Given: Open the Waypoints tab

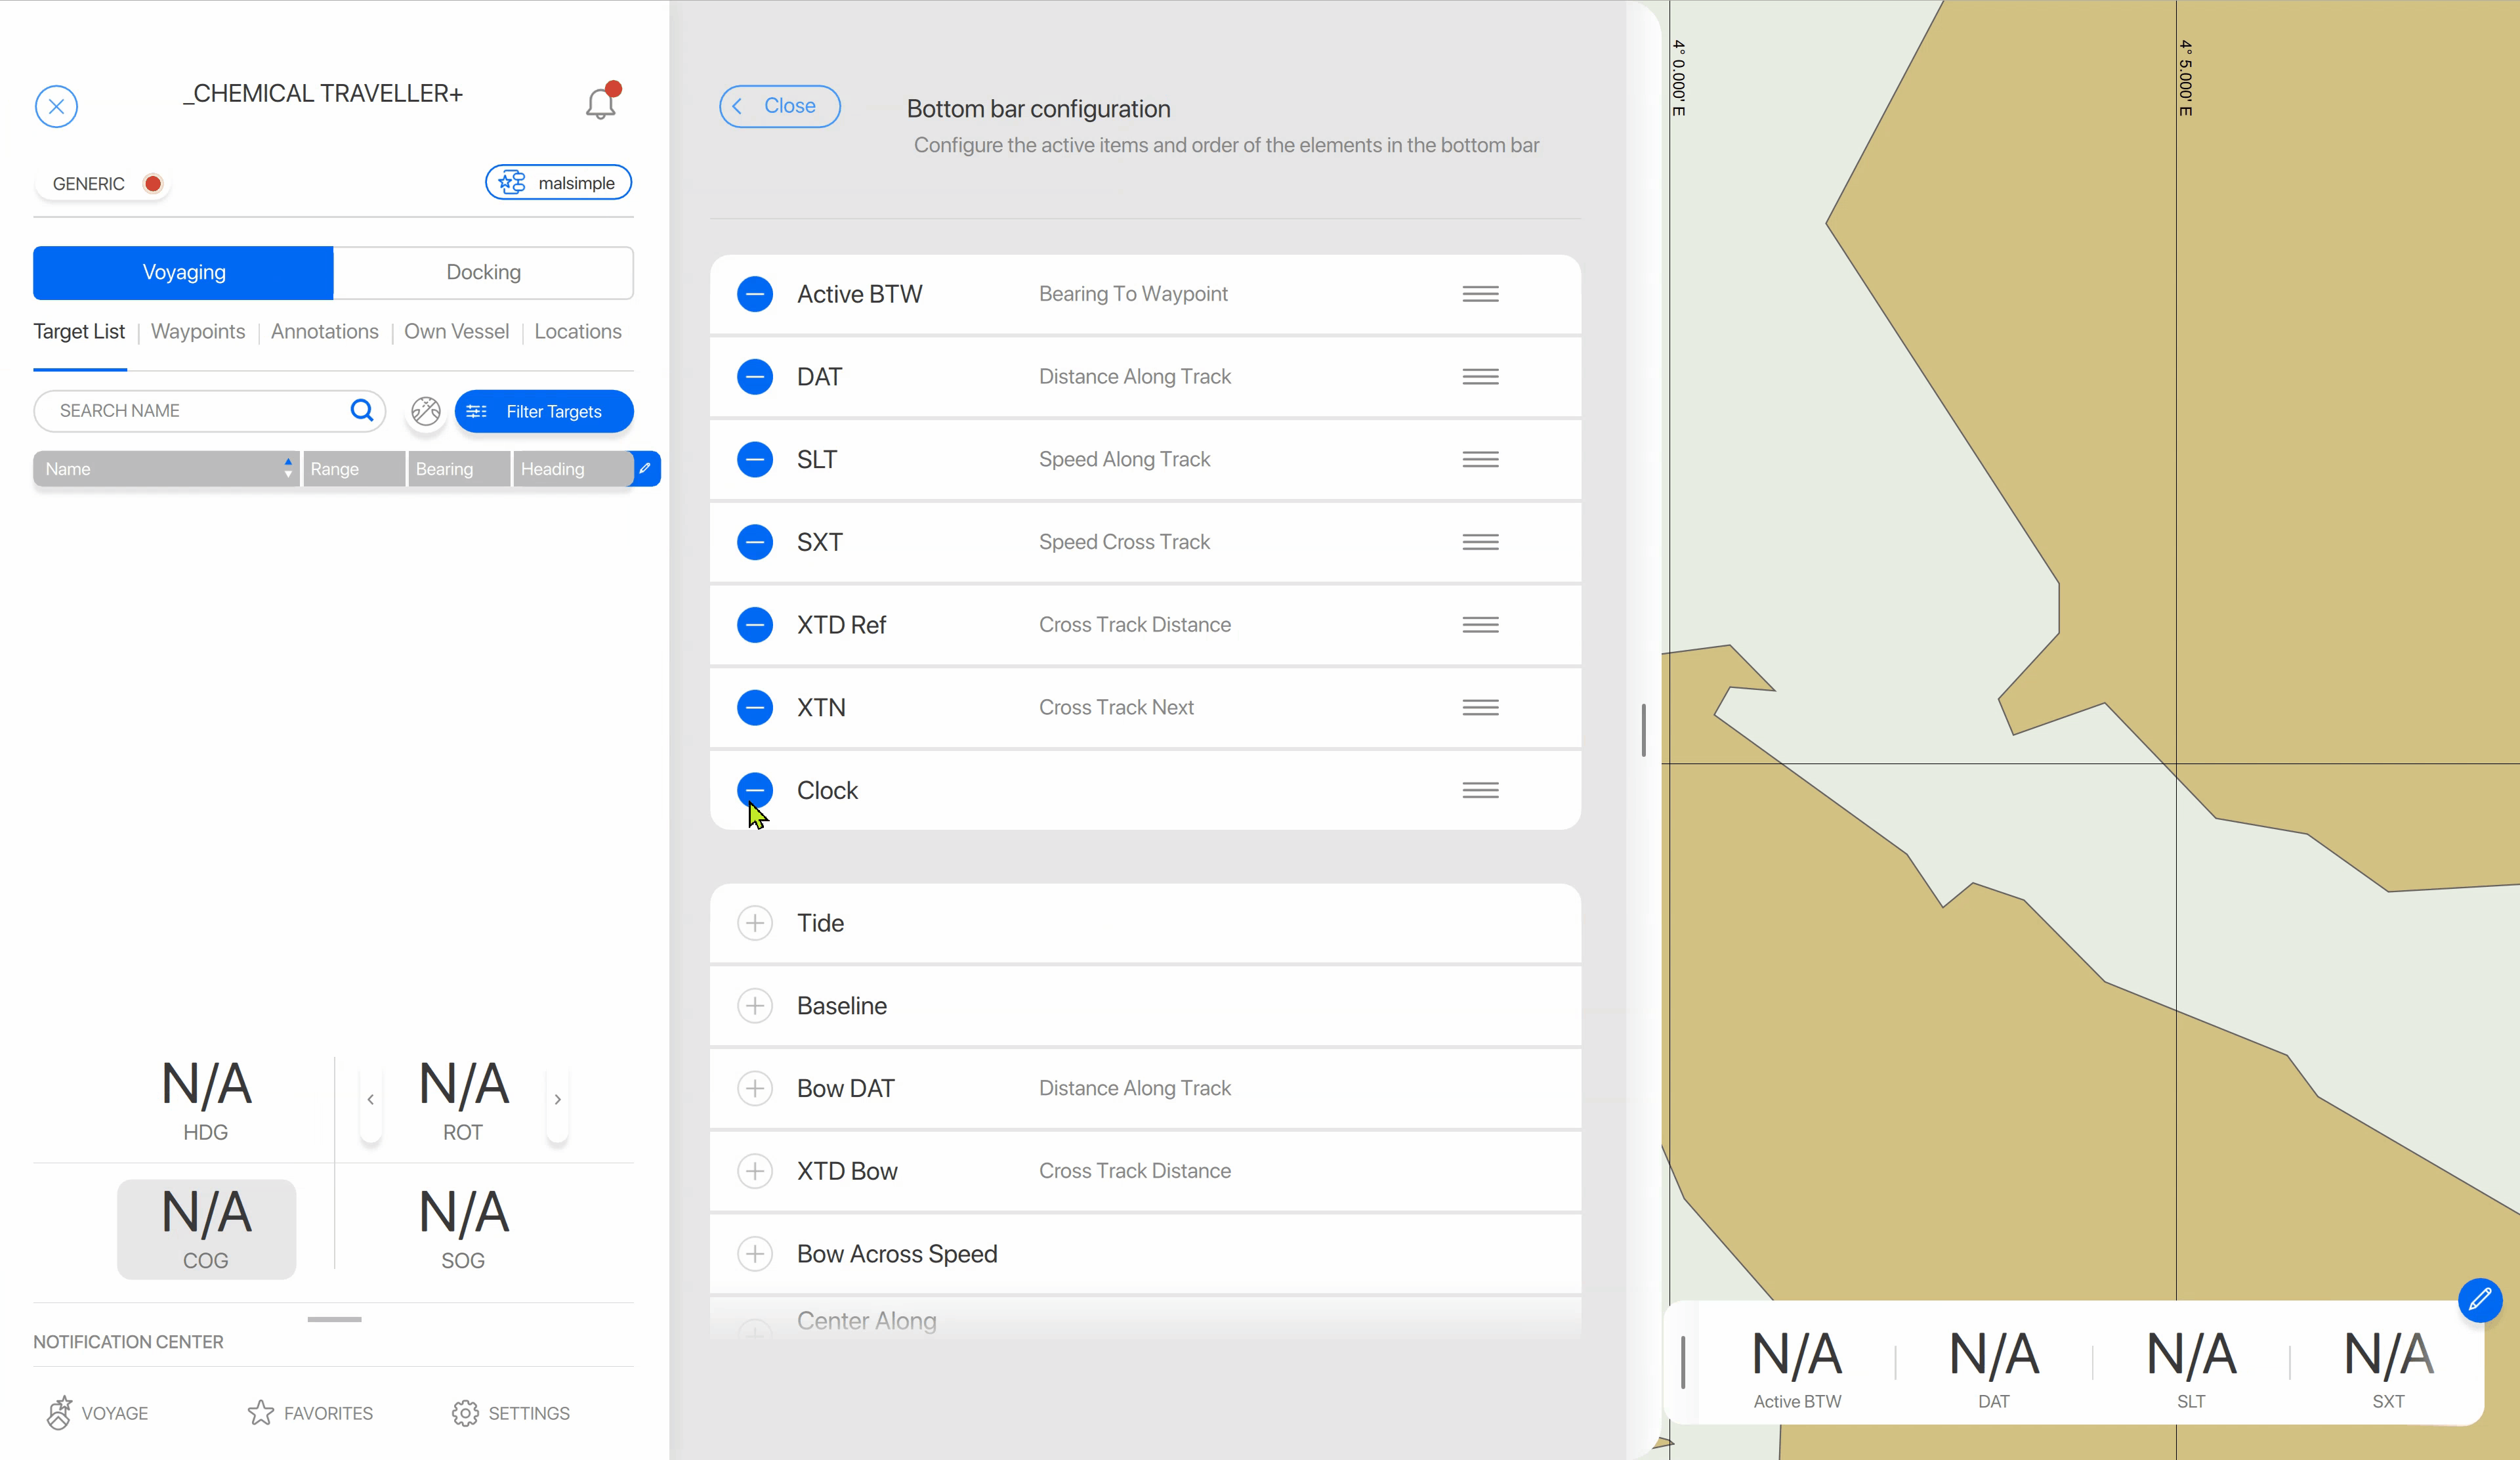Looking at the screenshot, I should (x=198, y=331).
